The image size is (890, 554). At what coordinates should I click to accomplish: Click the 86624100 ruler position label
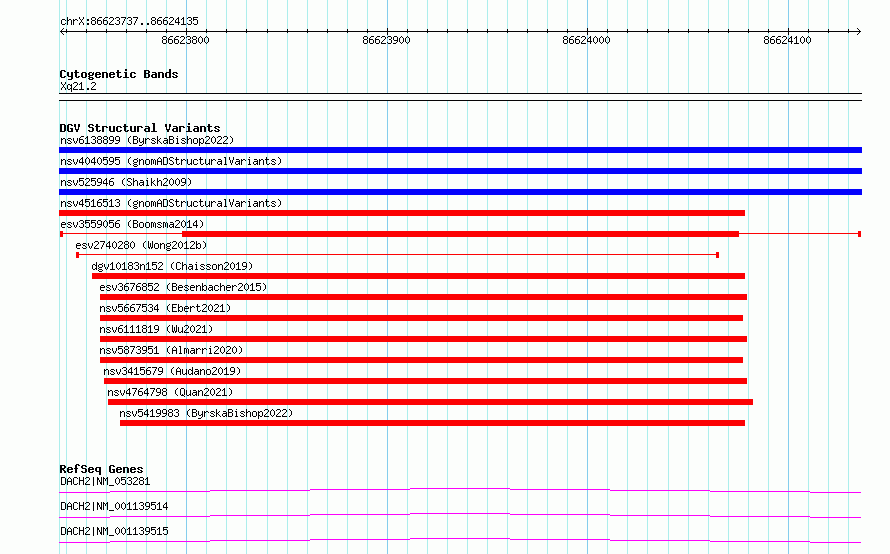787,40
